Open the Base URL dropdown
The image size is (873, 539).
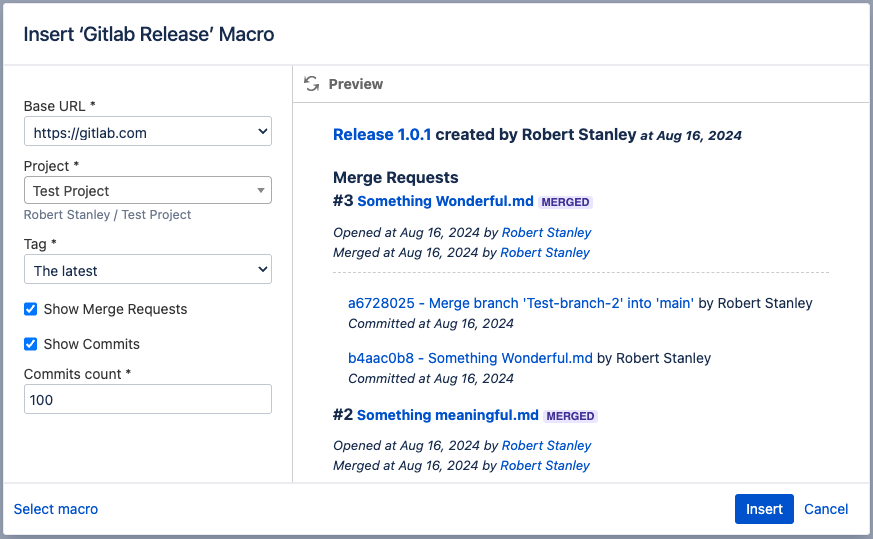(147, 131)
